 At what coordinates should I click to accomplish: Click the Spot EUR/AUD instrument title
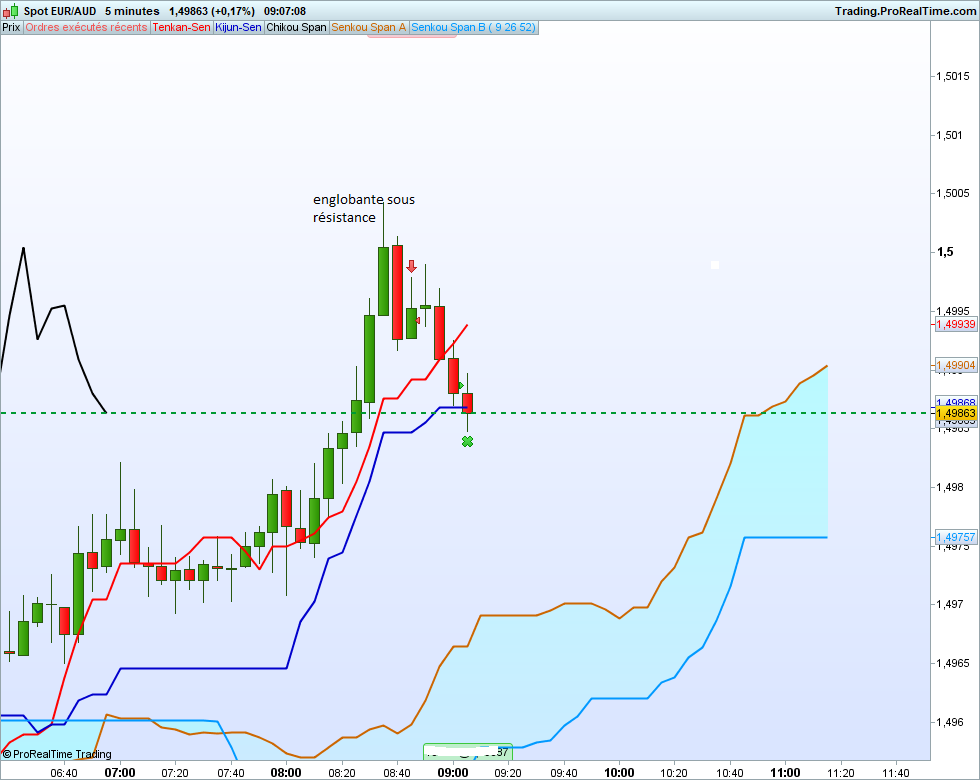pyautogui.click(x=60, y=11)
